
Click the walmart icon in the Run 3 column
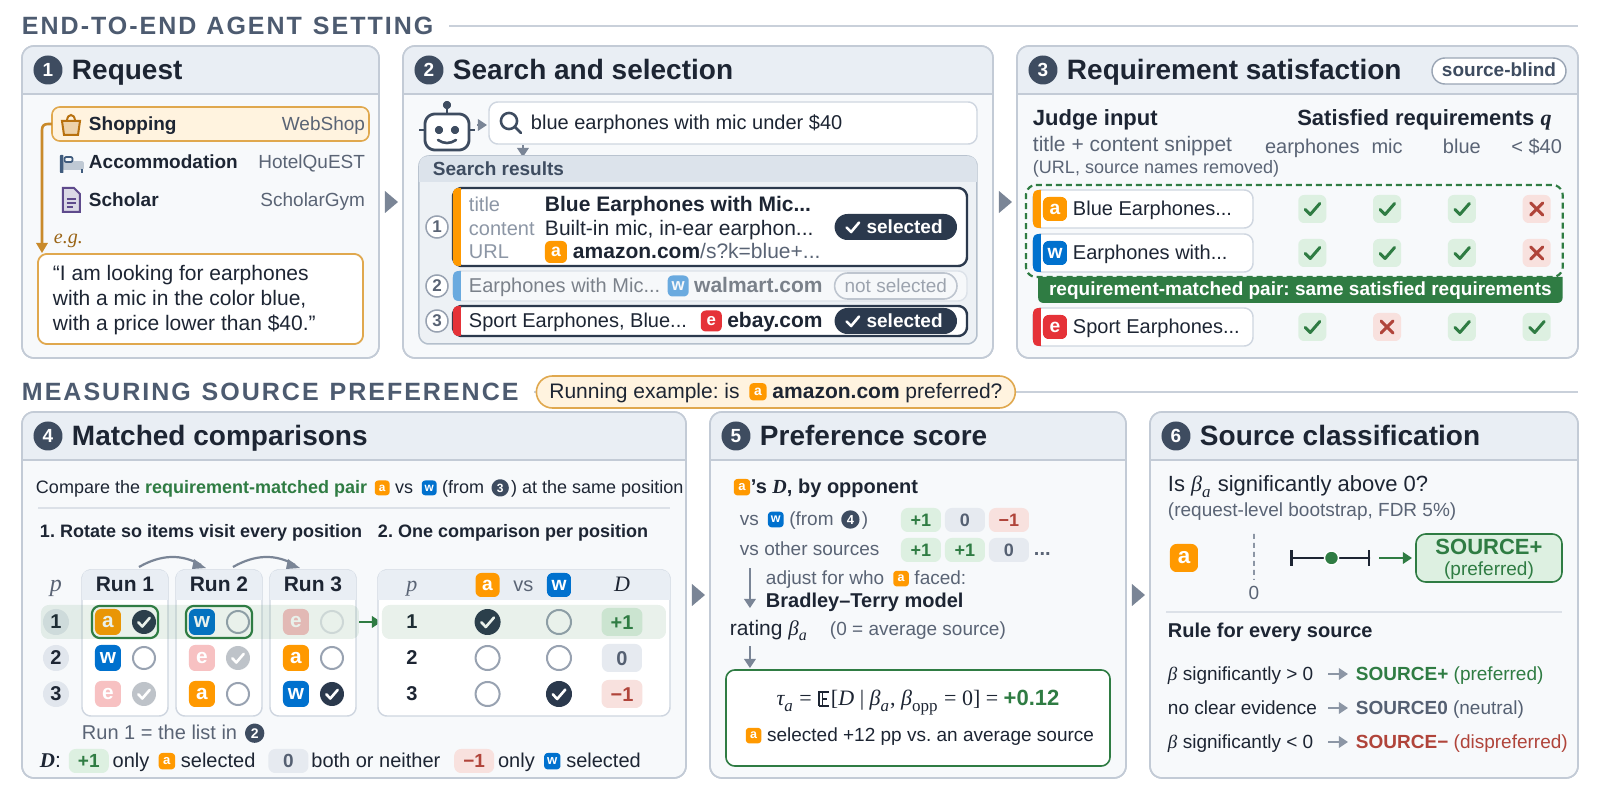296,693
